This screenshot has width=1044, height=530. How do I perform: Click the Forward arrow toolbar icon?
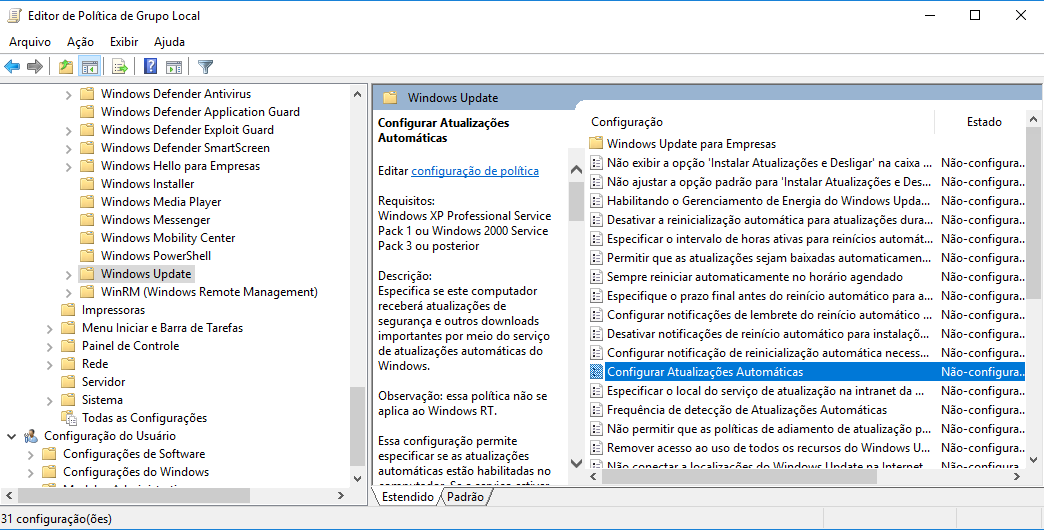35,67
